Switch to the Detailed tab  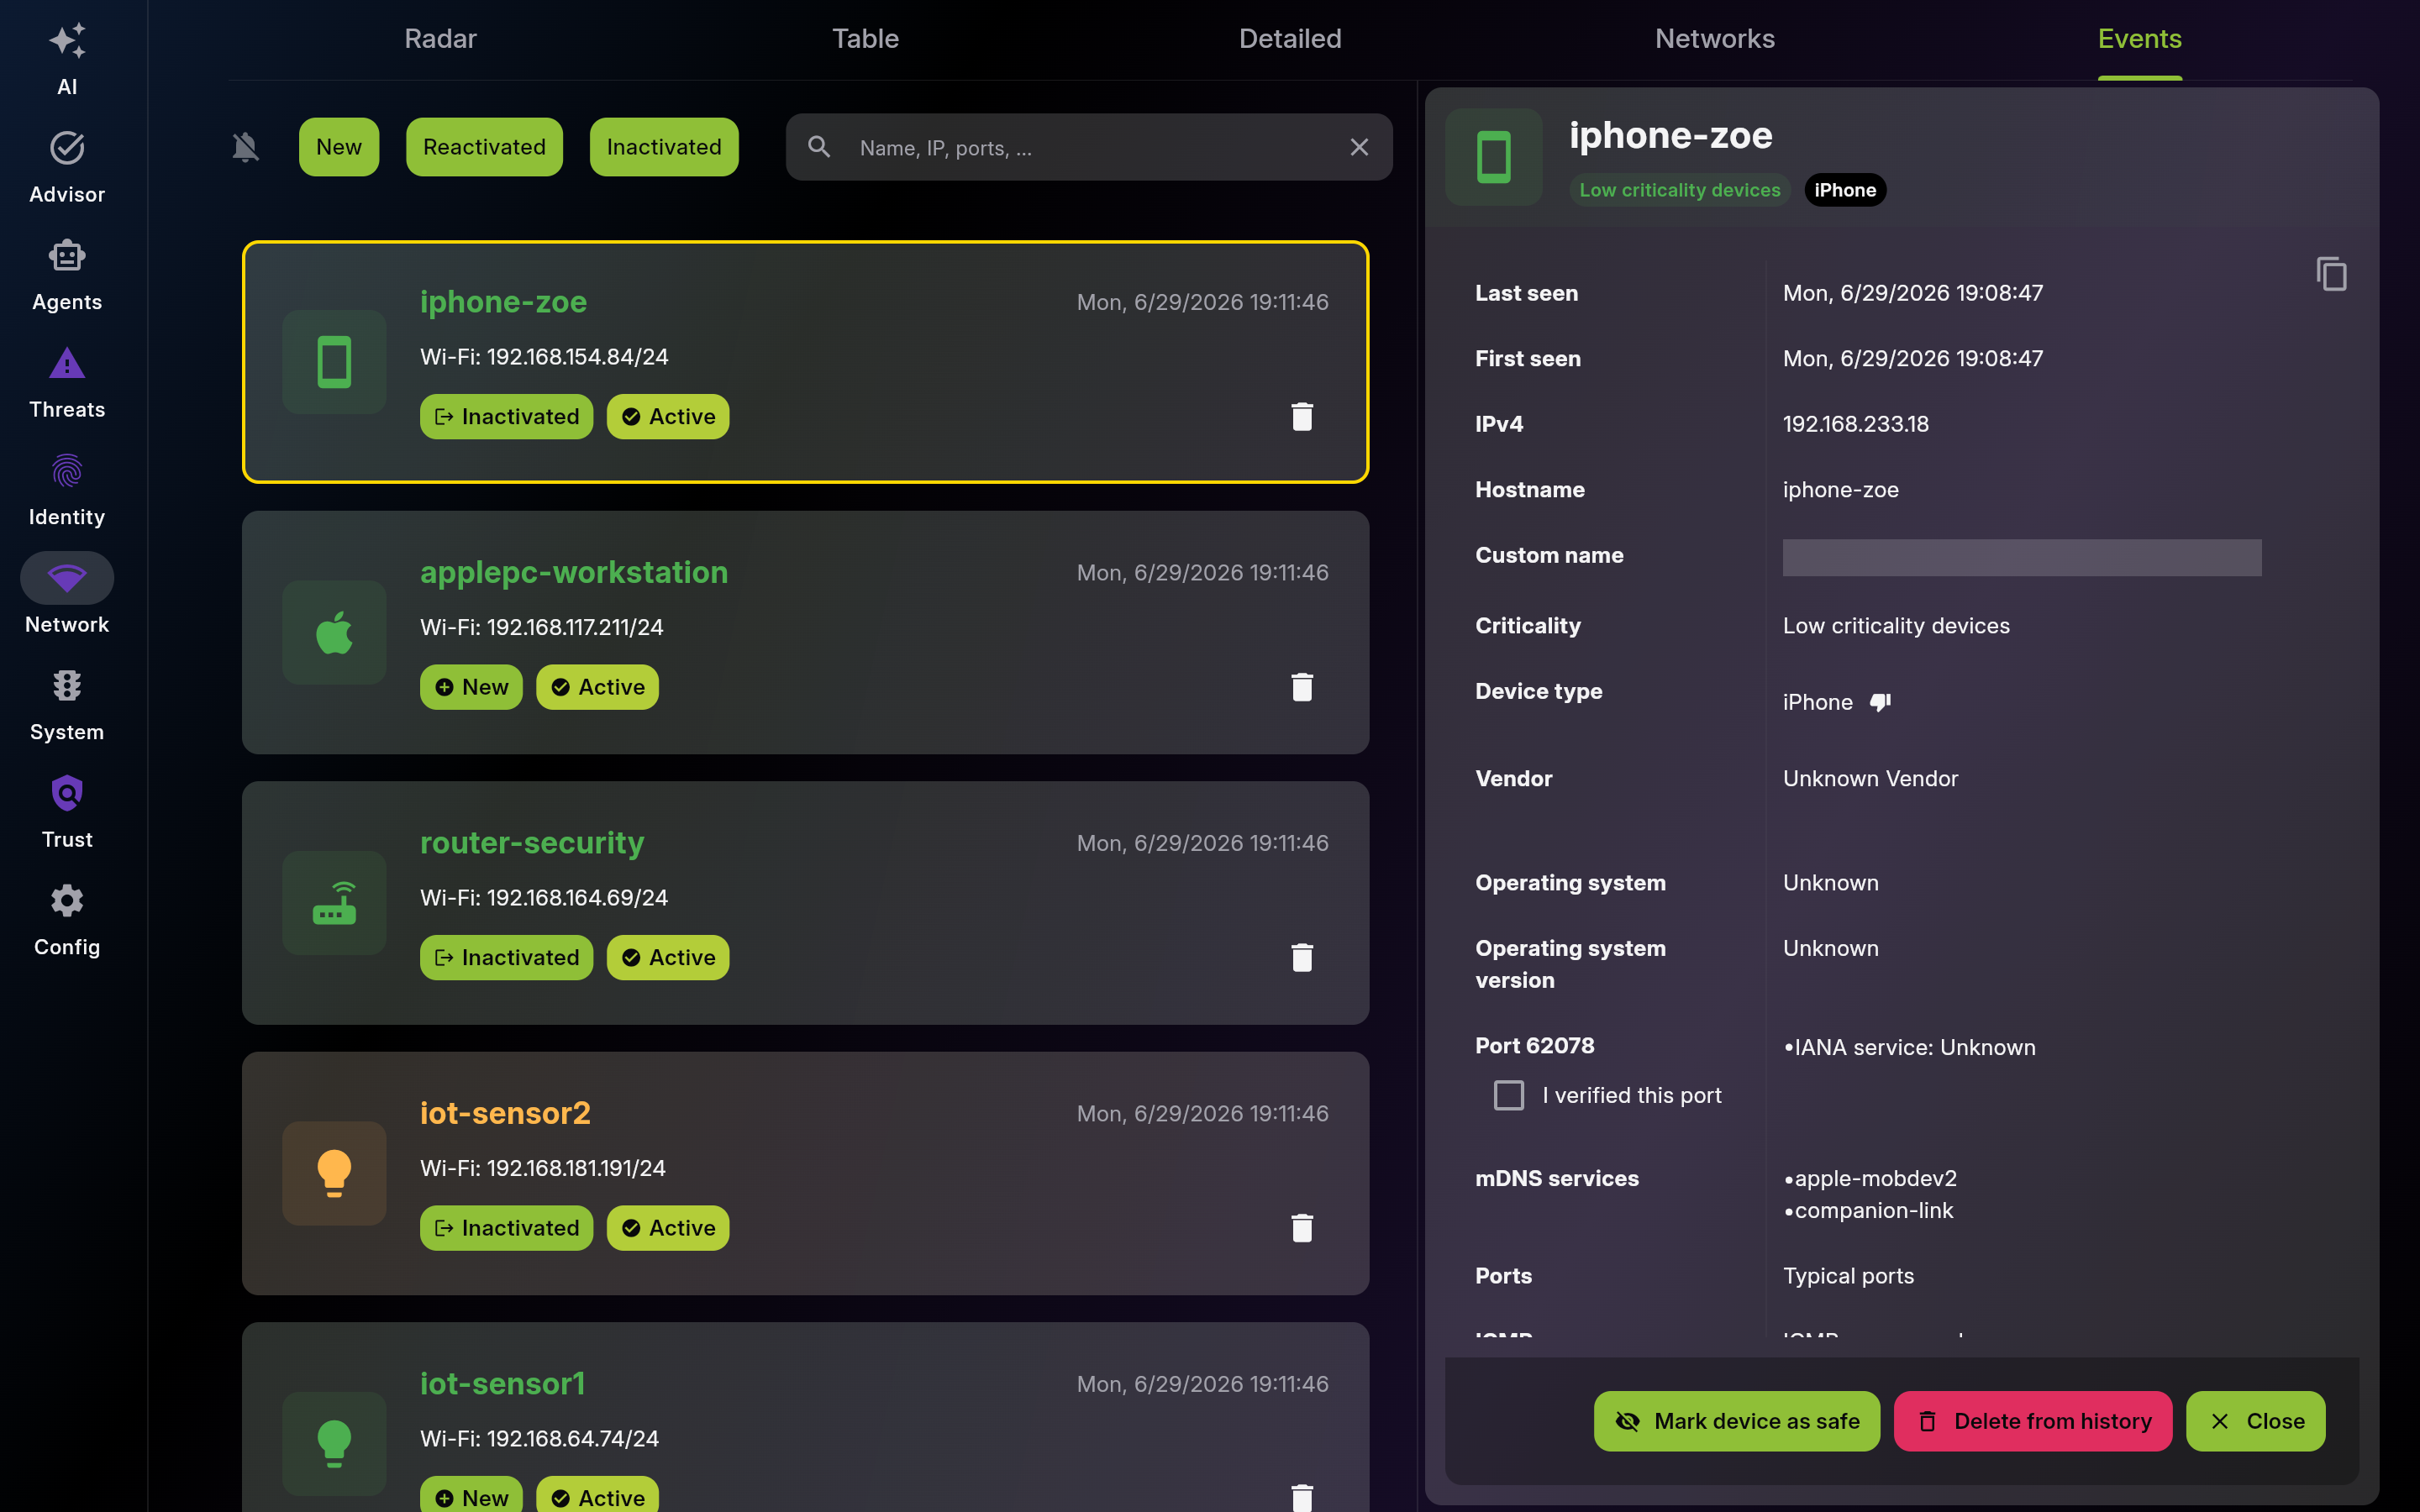(x=1290, y=39)
